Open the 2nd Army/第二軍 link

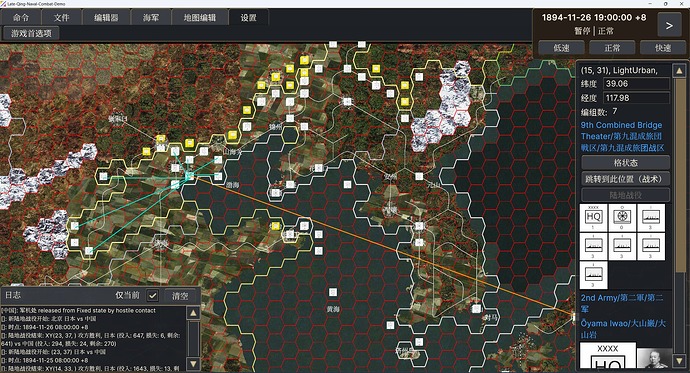[621, 304]
